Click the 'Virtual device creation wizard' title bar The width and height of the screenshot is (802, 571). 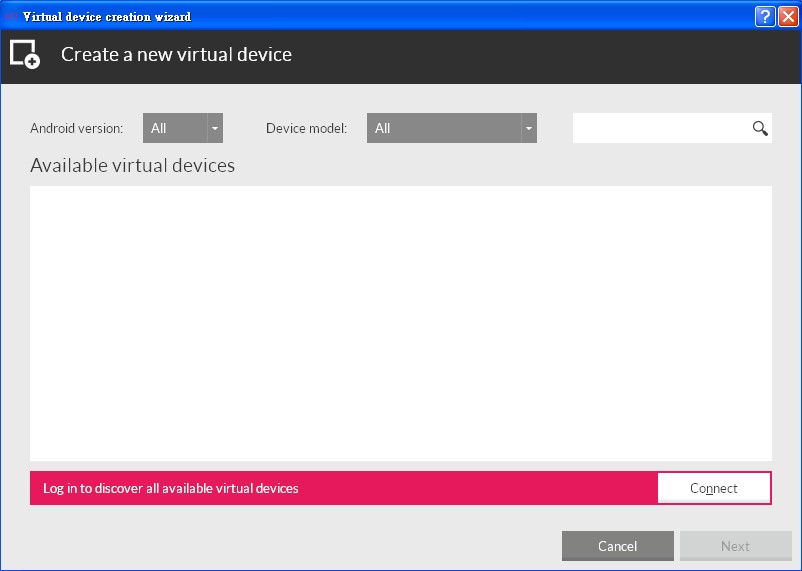[107, 17]
